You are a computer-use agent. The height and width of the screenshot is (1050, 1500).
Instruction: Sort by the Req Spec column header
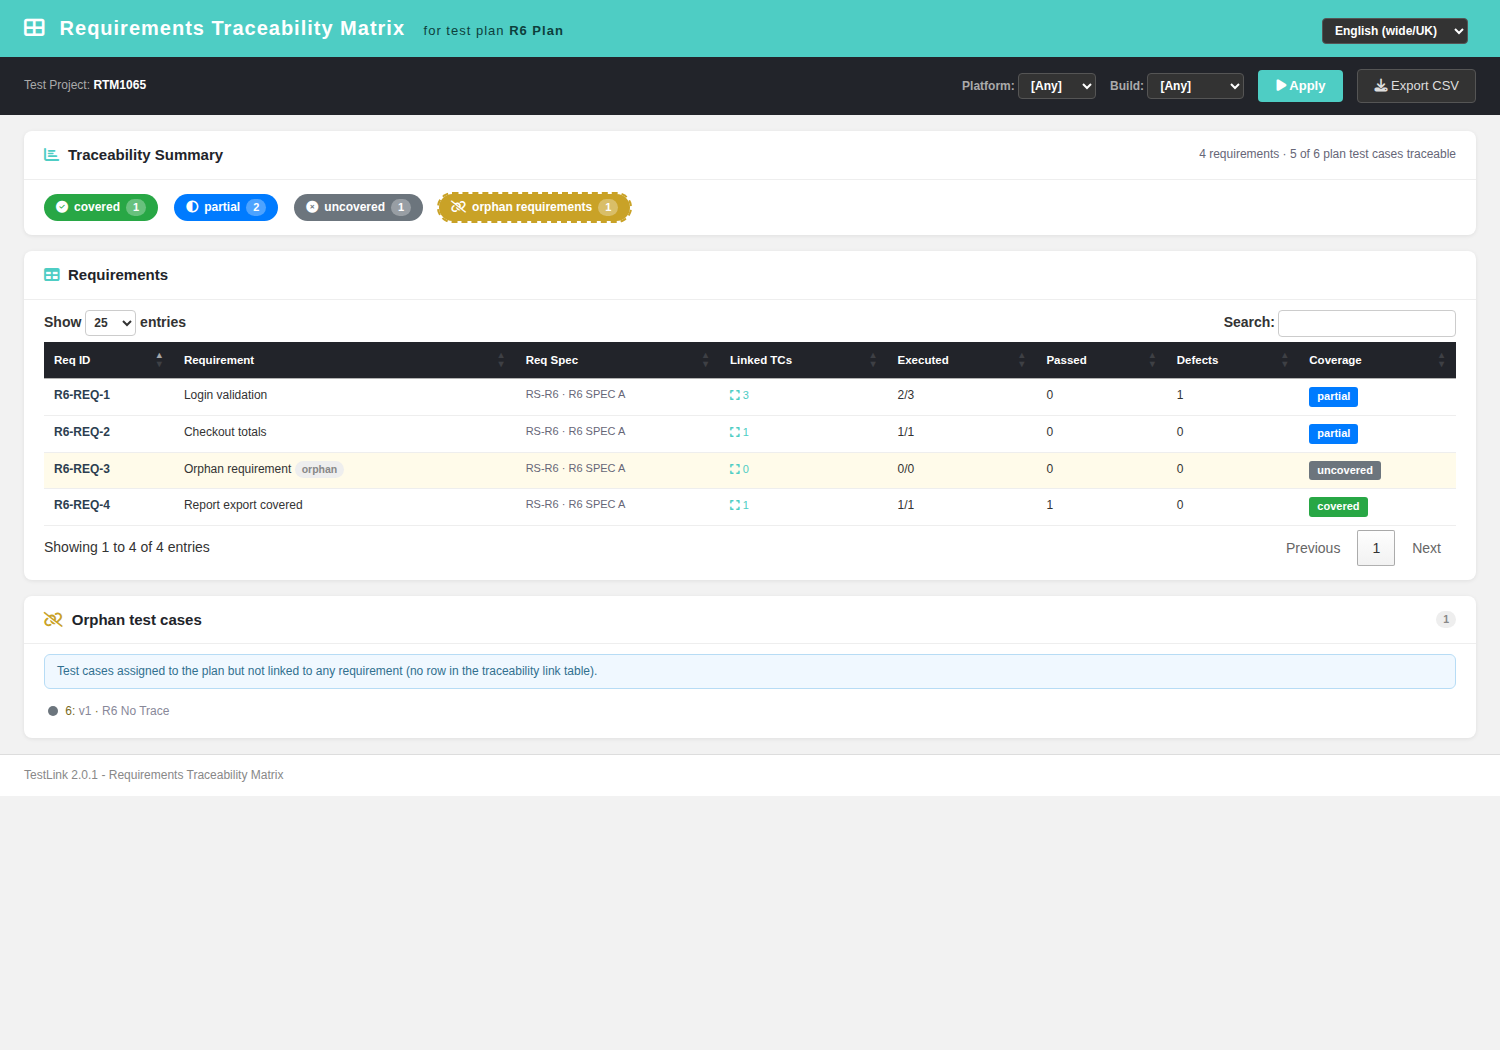[x=618, y=360]
